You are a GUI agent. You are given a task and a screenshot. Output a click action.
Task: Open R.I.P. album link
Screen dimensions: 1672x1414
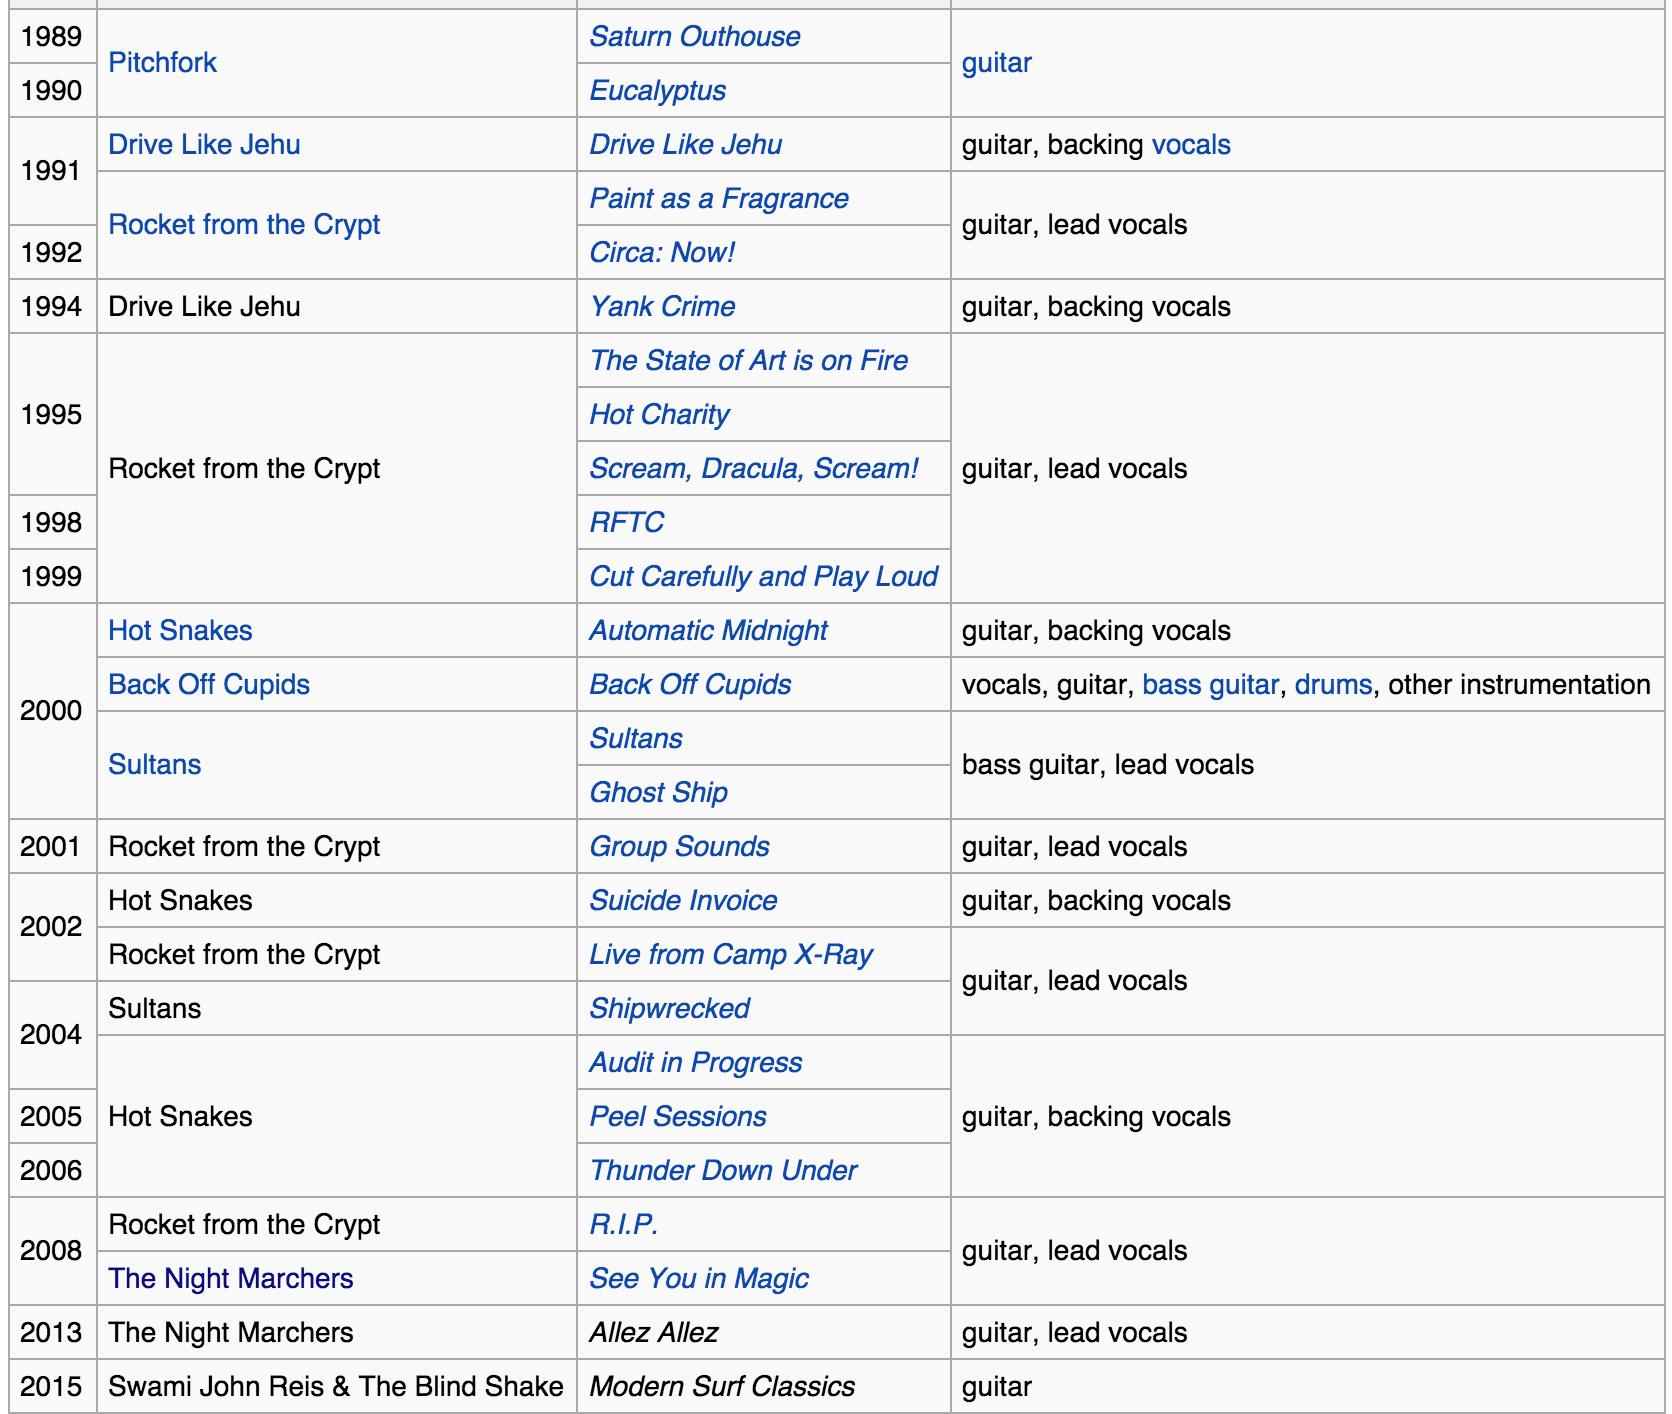pyautogui.click(x=624, y=1225)
